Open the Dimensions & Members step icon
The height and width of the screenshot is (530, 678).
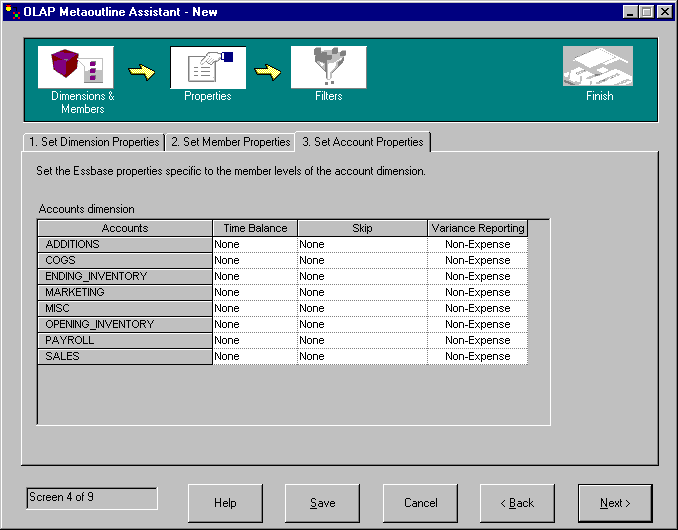click(x=76, y=67)
